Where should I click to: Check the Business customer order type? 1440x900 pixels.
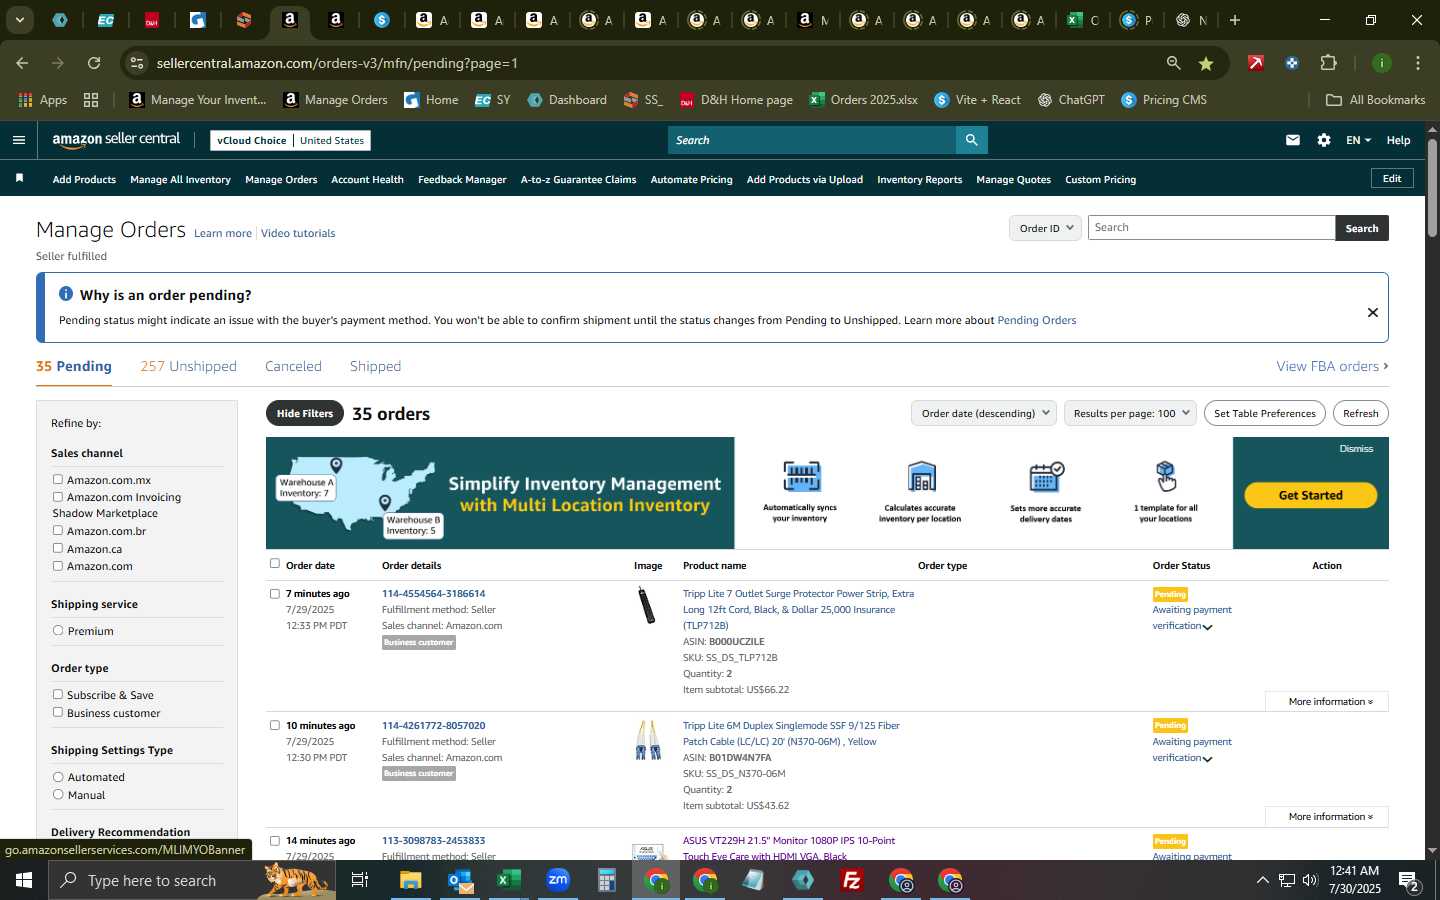pos(58,713)
